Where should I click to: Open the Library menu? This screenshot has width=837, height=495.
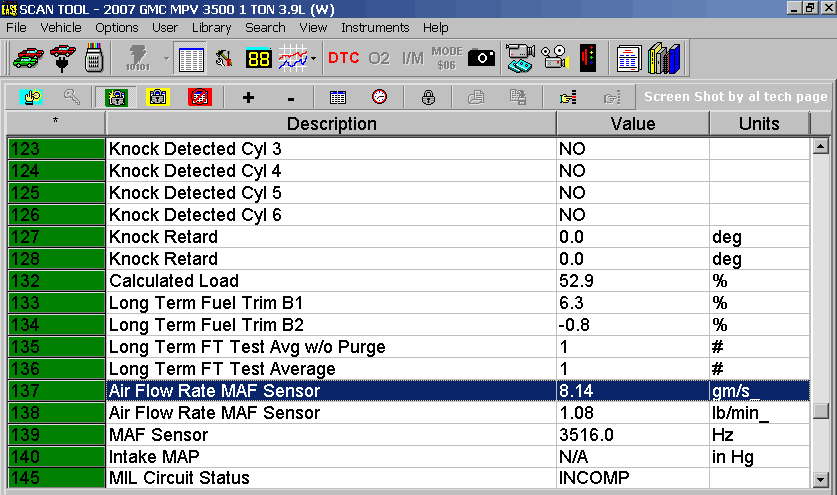(211, 27)
